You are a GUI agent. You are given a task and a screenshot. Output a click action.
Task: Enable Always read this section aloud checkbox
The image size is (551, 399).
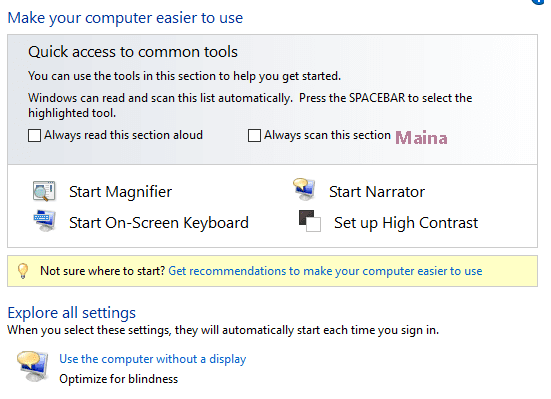tap(34, 135)
